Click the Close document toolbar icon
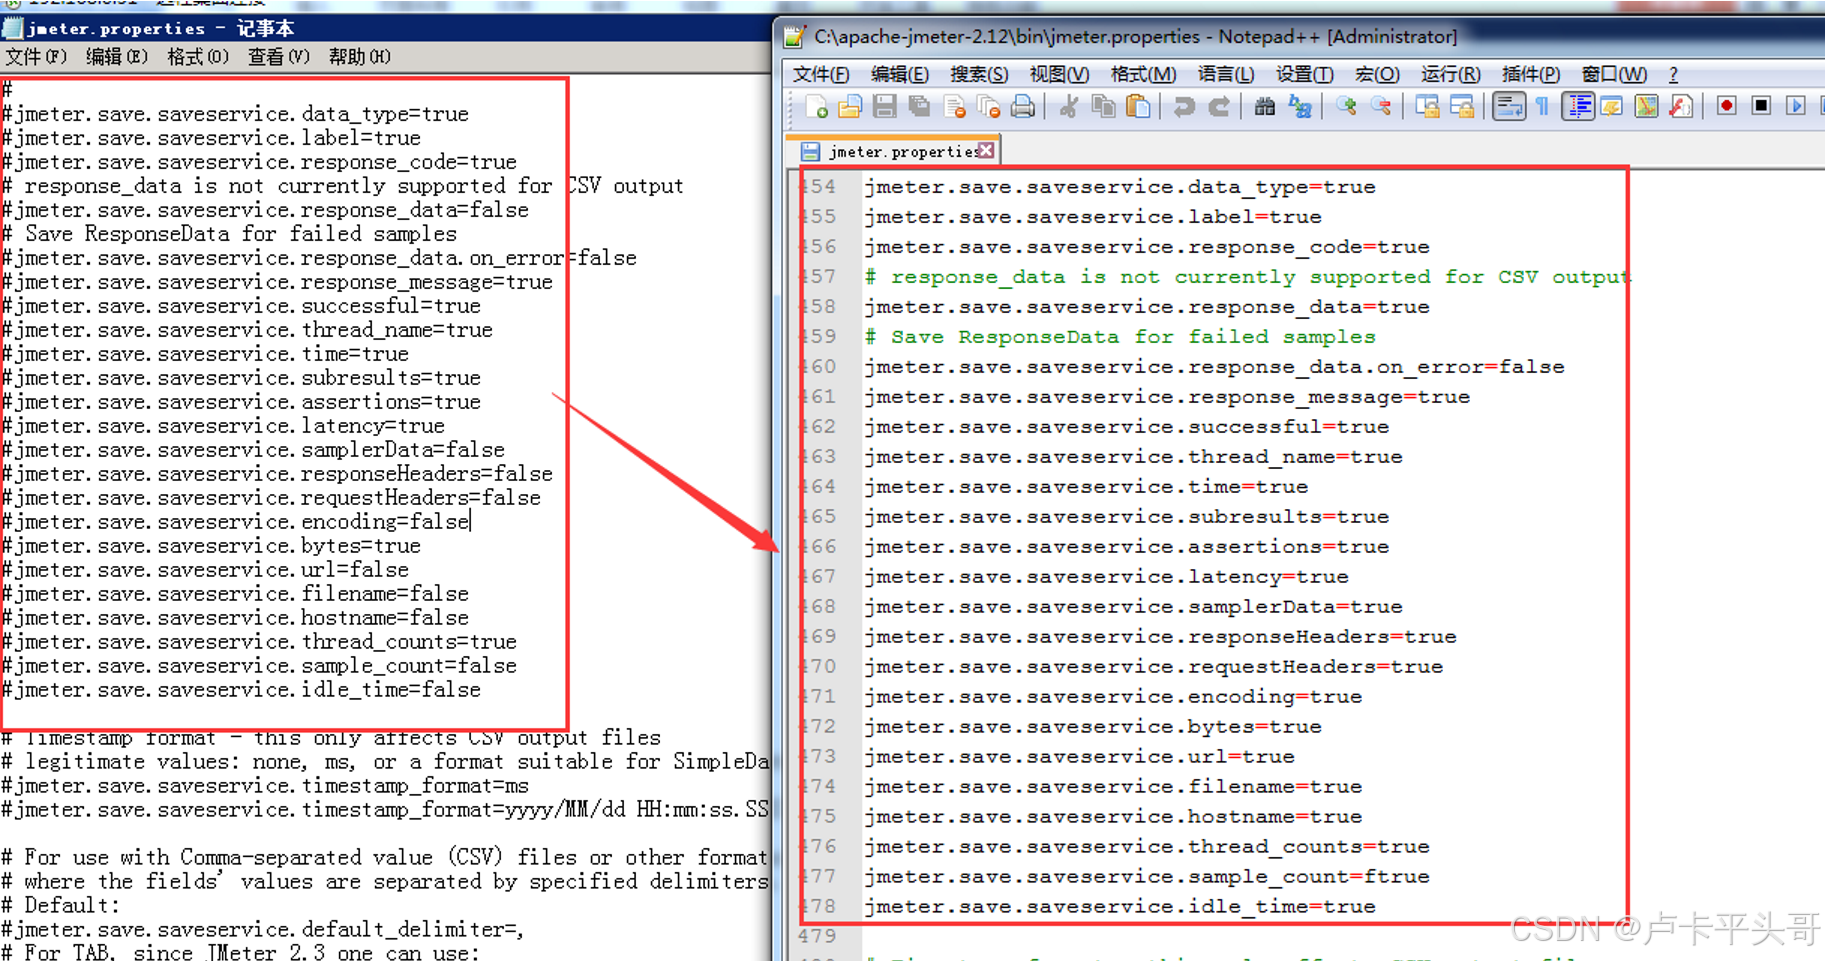This screenshot has width=1825, height=961. (954, 106)
